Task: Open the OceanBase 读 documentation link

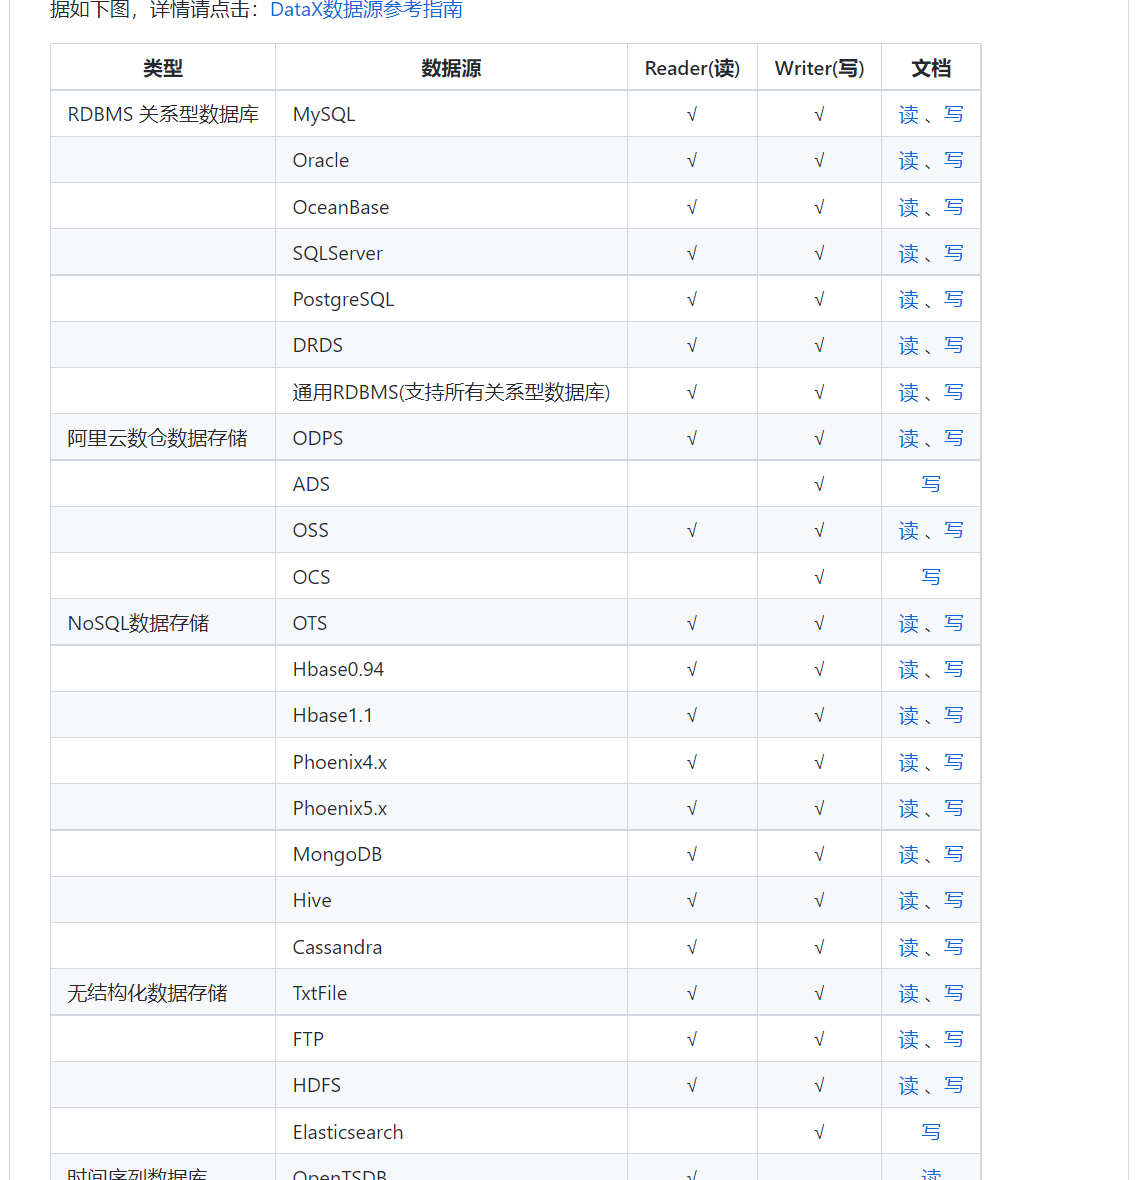Action: 909,207
